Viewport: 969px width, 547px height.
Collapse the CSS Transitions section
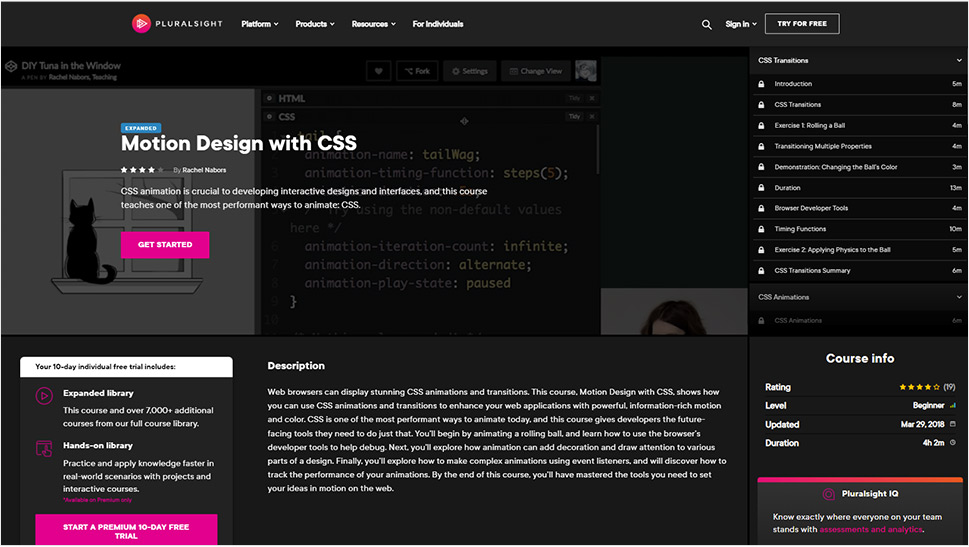(958, 61)
